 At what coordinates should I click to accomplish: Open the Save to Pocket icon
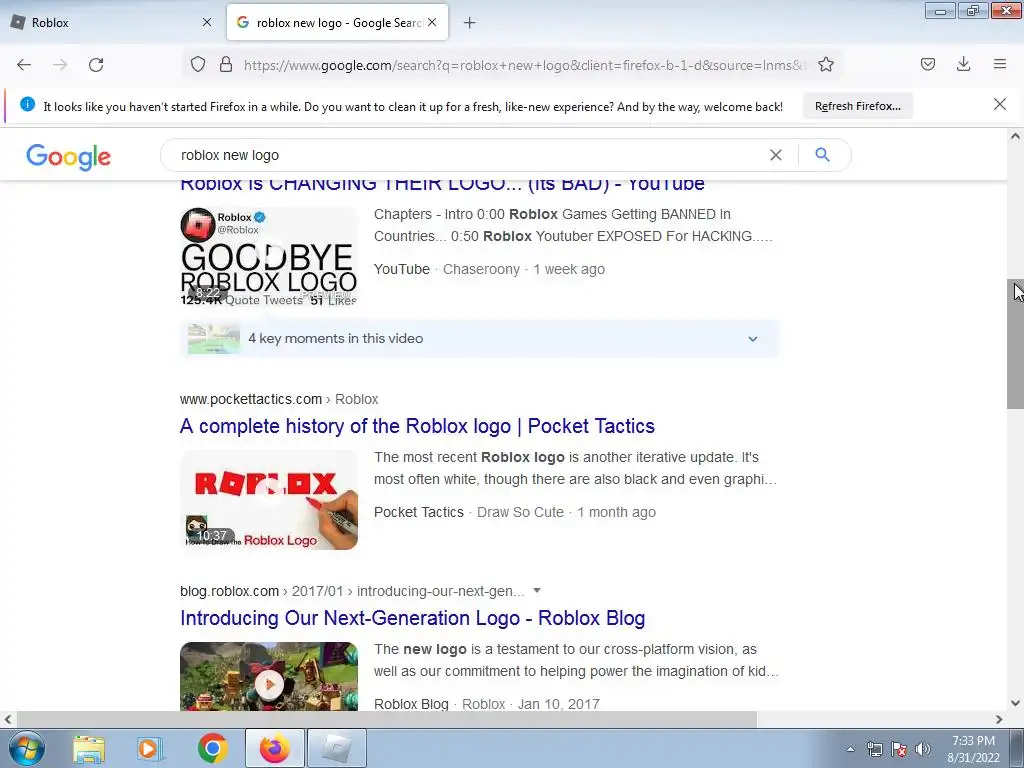pos(927,64)
